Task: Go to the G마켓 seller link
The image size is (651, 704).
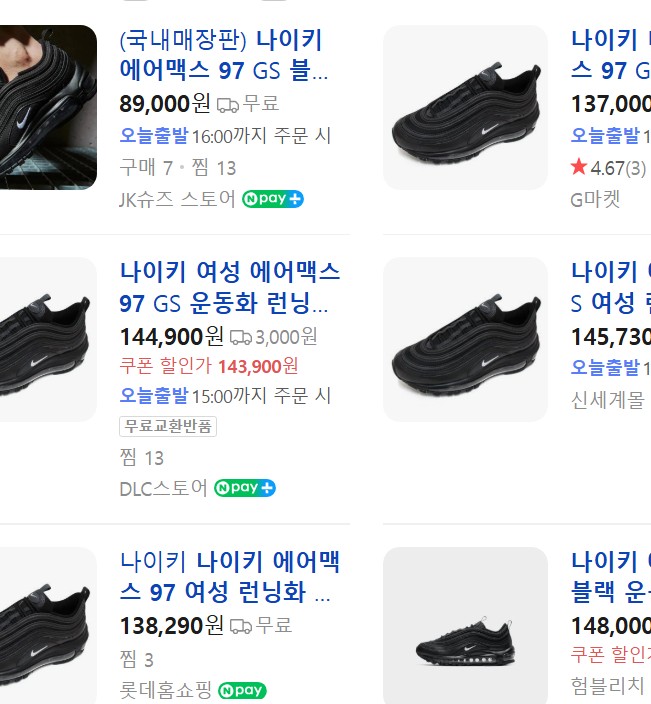Action: point(595,199)
